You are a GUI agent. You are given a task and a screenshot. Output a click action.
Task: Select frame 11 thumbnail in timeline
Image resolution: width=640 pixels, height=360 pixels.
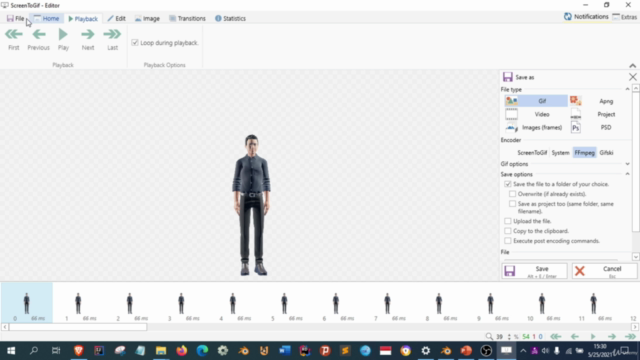593,302
